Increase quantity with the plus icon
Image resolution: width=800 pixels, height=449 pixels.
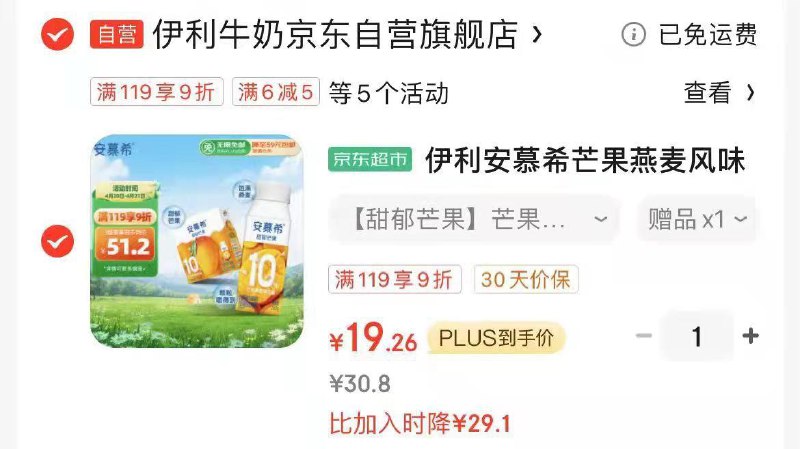click(750, 336)
